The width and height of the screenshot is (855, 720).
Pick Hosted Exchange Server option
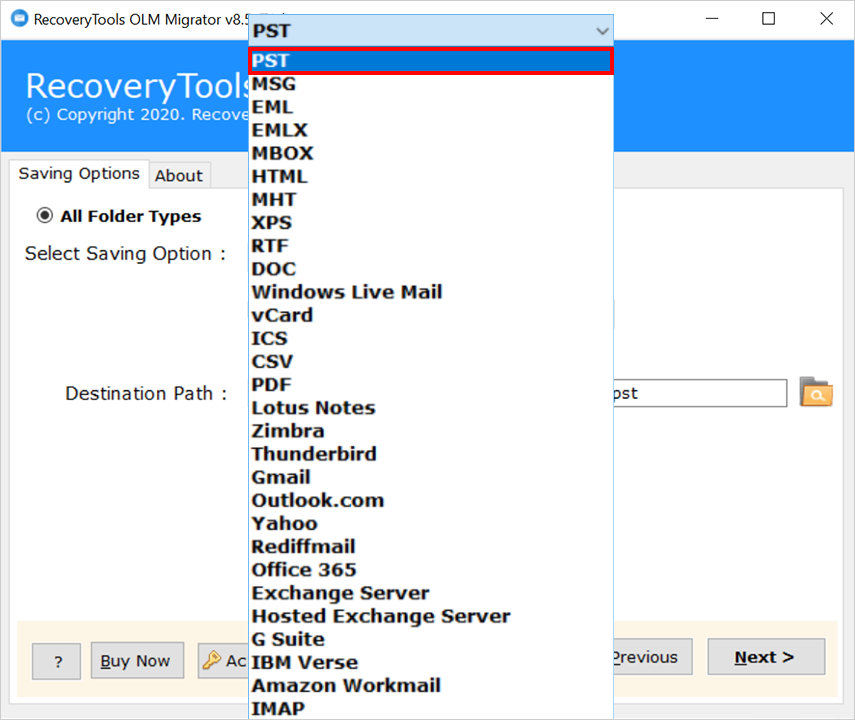[431, 616]
